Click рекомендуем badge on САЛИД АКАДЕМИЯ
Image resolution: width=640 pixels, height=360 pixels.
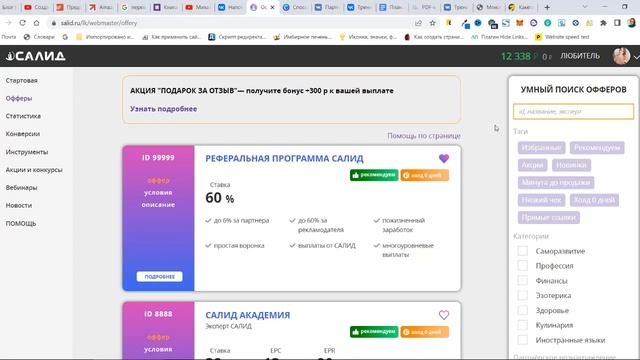coord(374,331)
